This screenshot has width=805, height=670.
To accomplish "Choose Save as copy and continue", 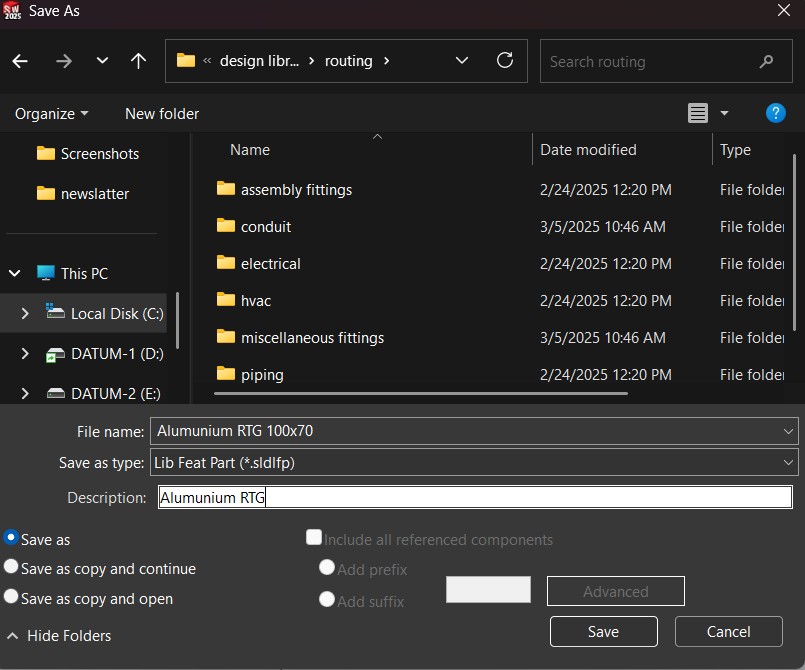I will (x=12, y=567).
